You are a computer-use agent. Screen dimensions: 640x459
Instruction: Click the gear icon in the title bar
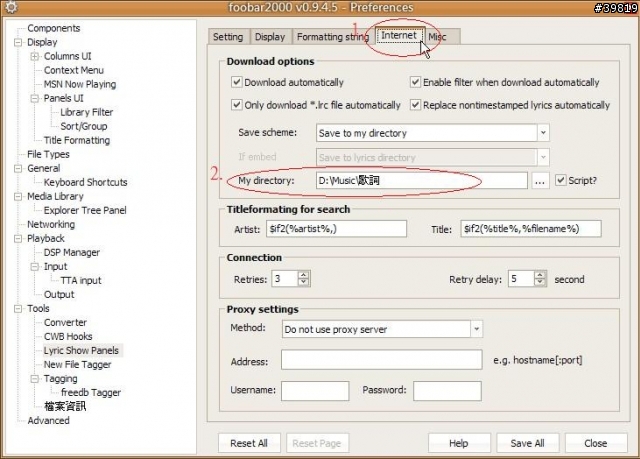coord(11,7)
